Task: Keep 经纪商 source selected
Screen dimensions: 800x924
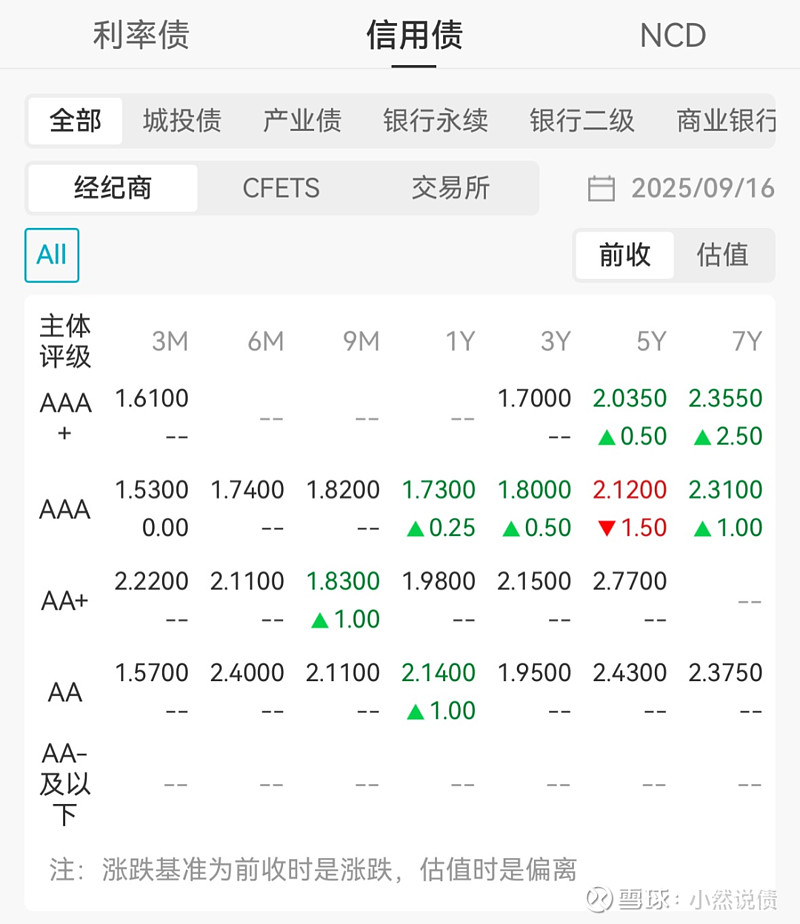Action: (112, 189)
